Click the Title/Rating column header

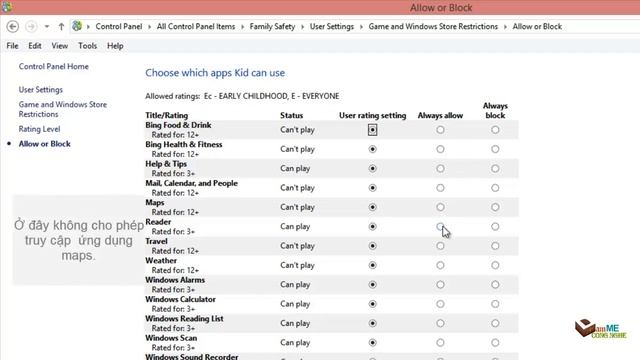(x=167, y=116)
